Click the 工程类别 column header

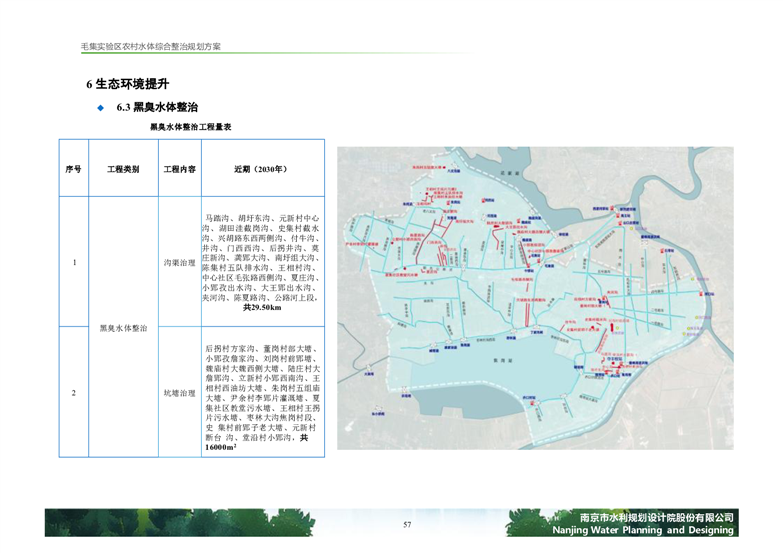(x=123, y=169)
